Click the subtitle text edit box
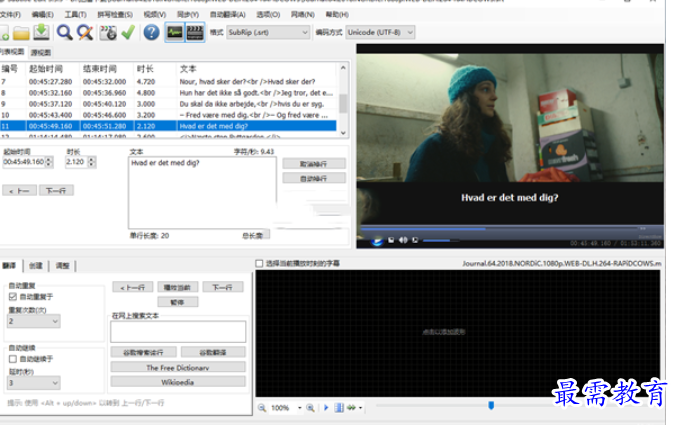 202,193
